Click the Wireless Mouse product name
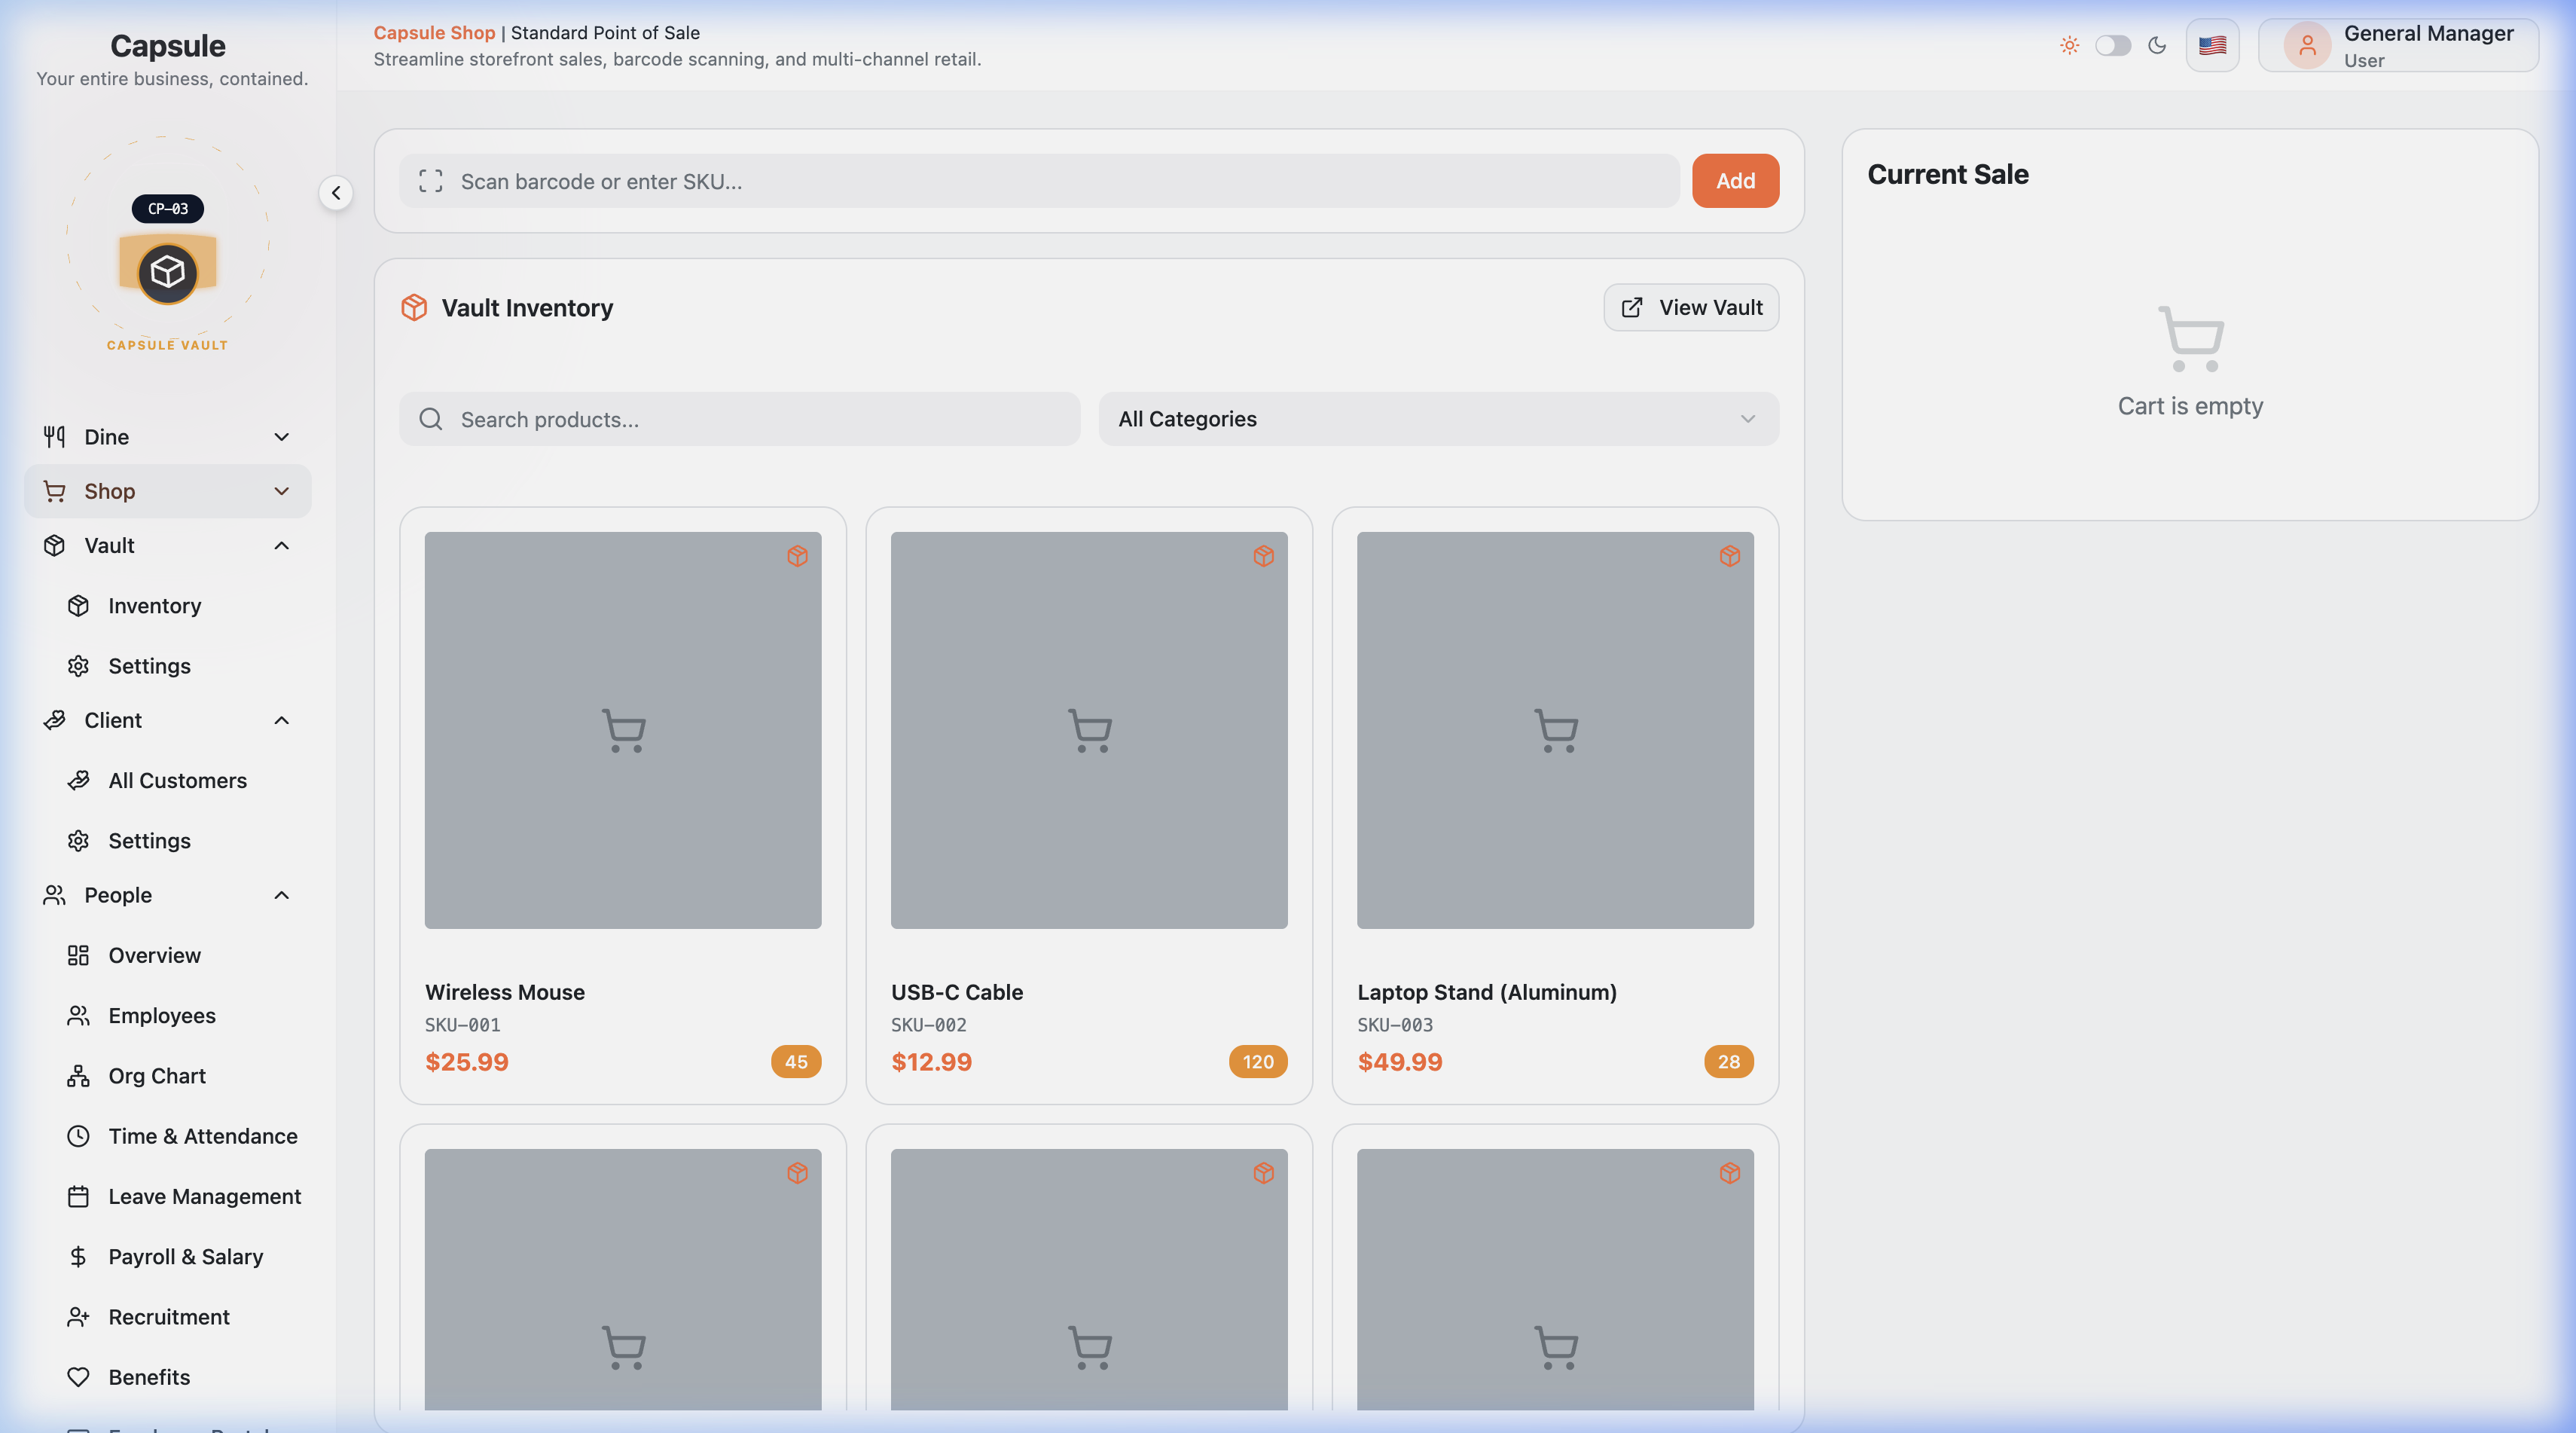 tap(505, 992)
